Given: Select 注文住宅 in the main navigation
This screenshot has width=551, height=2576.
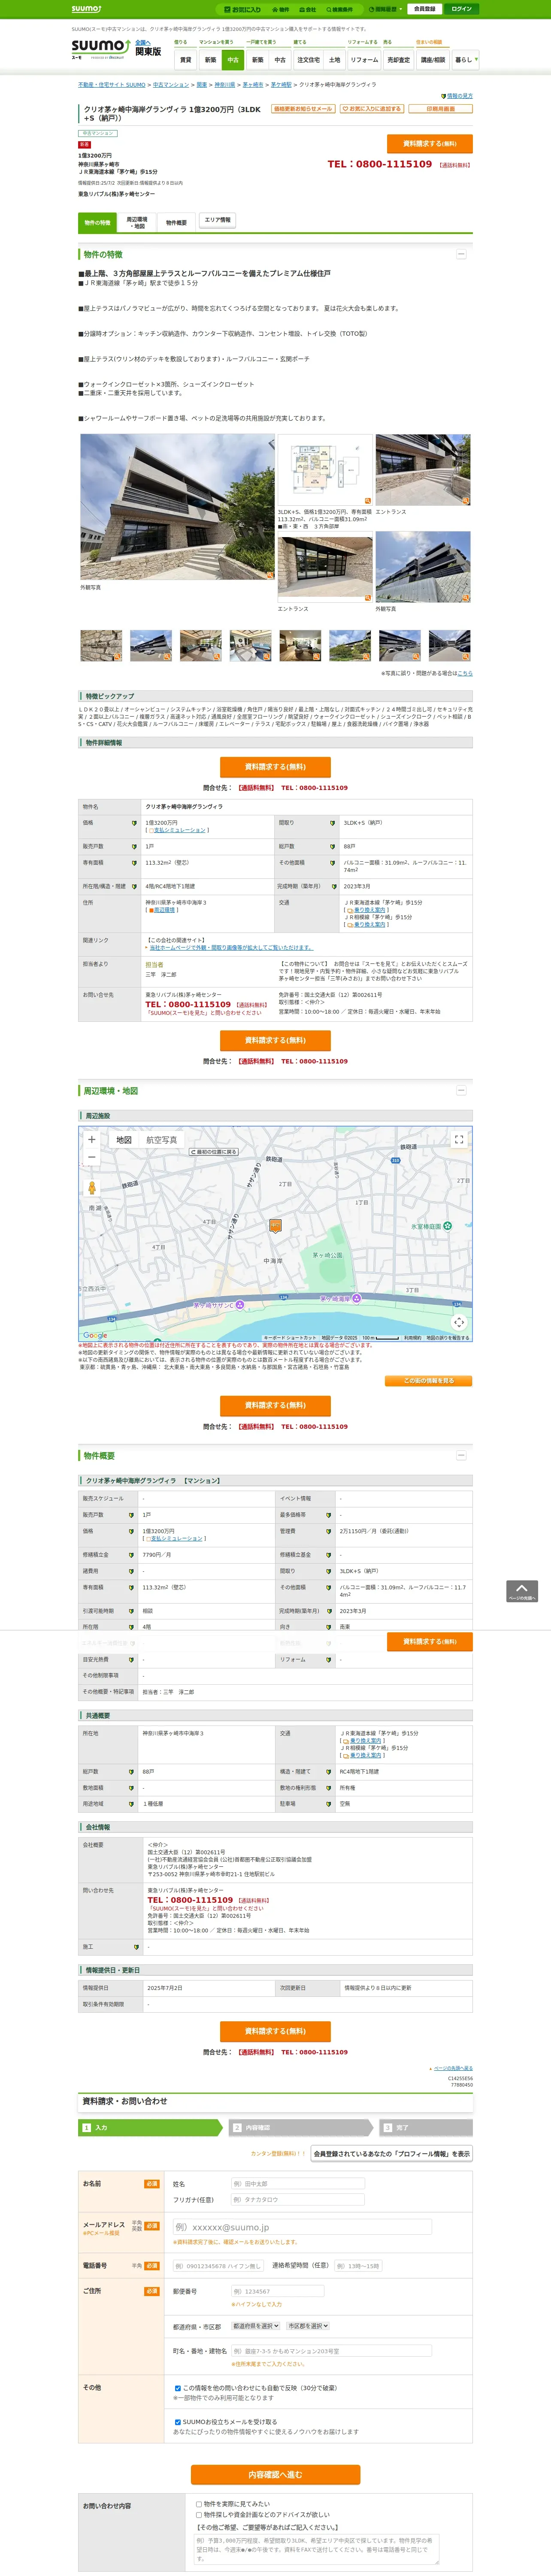Looking at the screenshot, I should pos(308,60).
